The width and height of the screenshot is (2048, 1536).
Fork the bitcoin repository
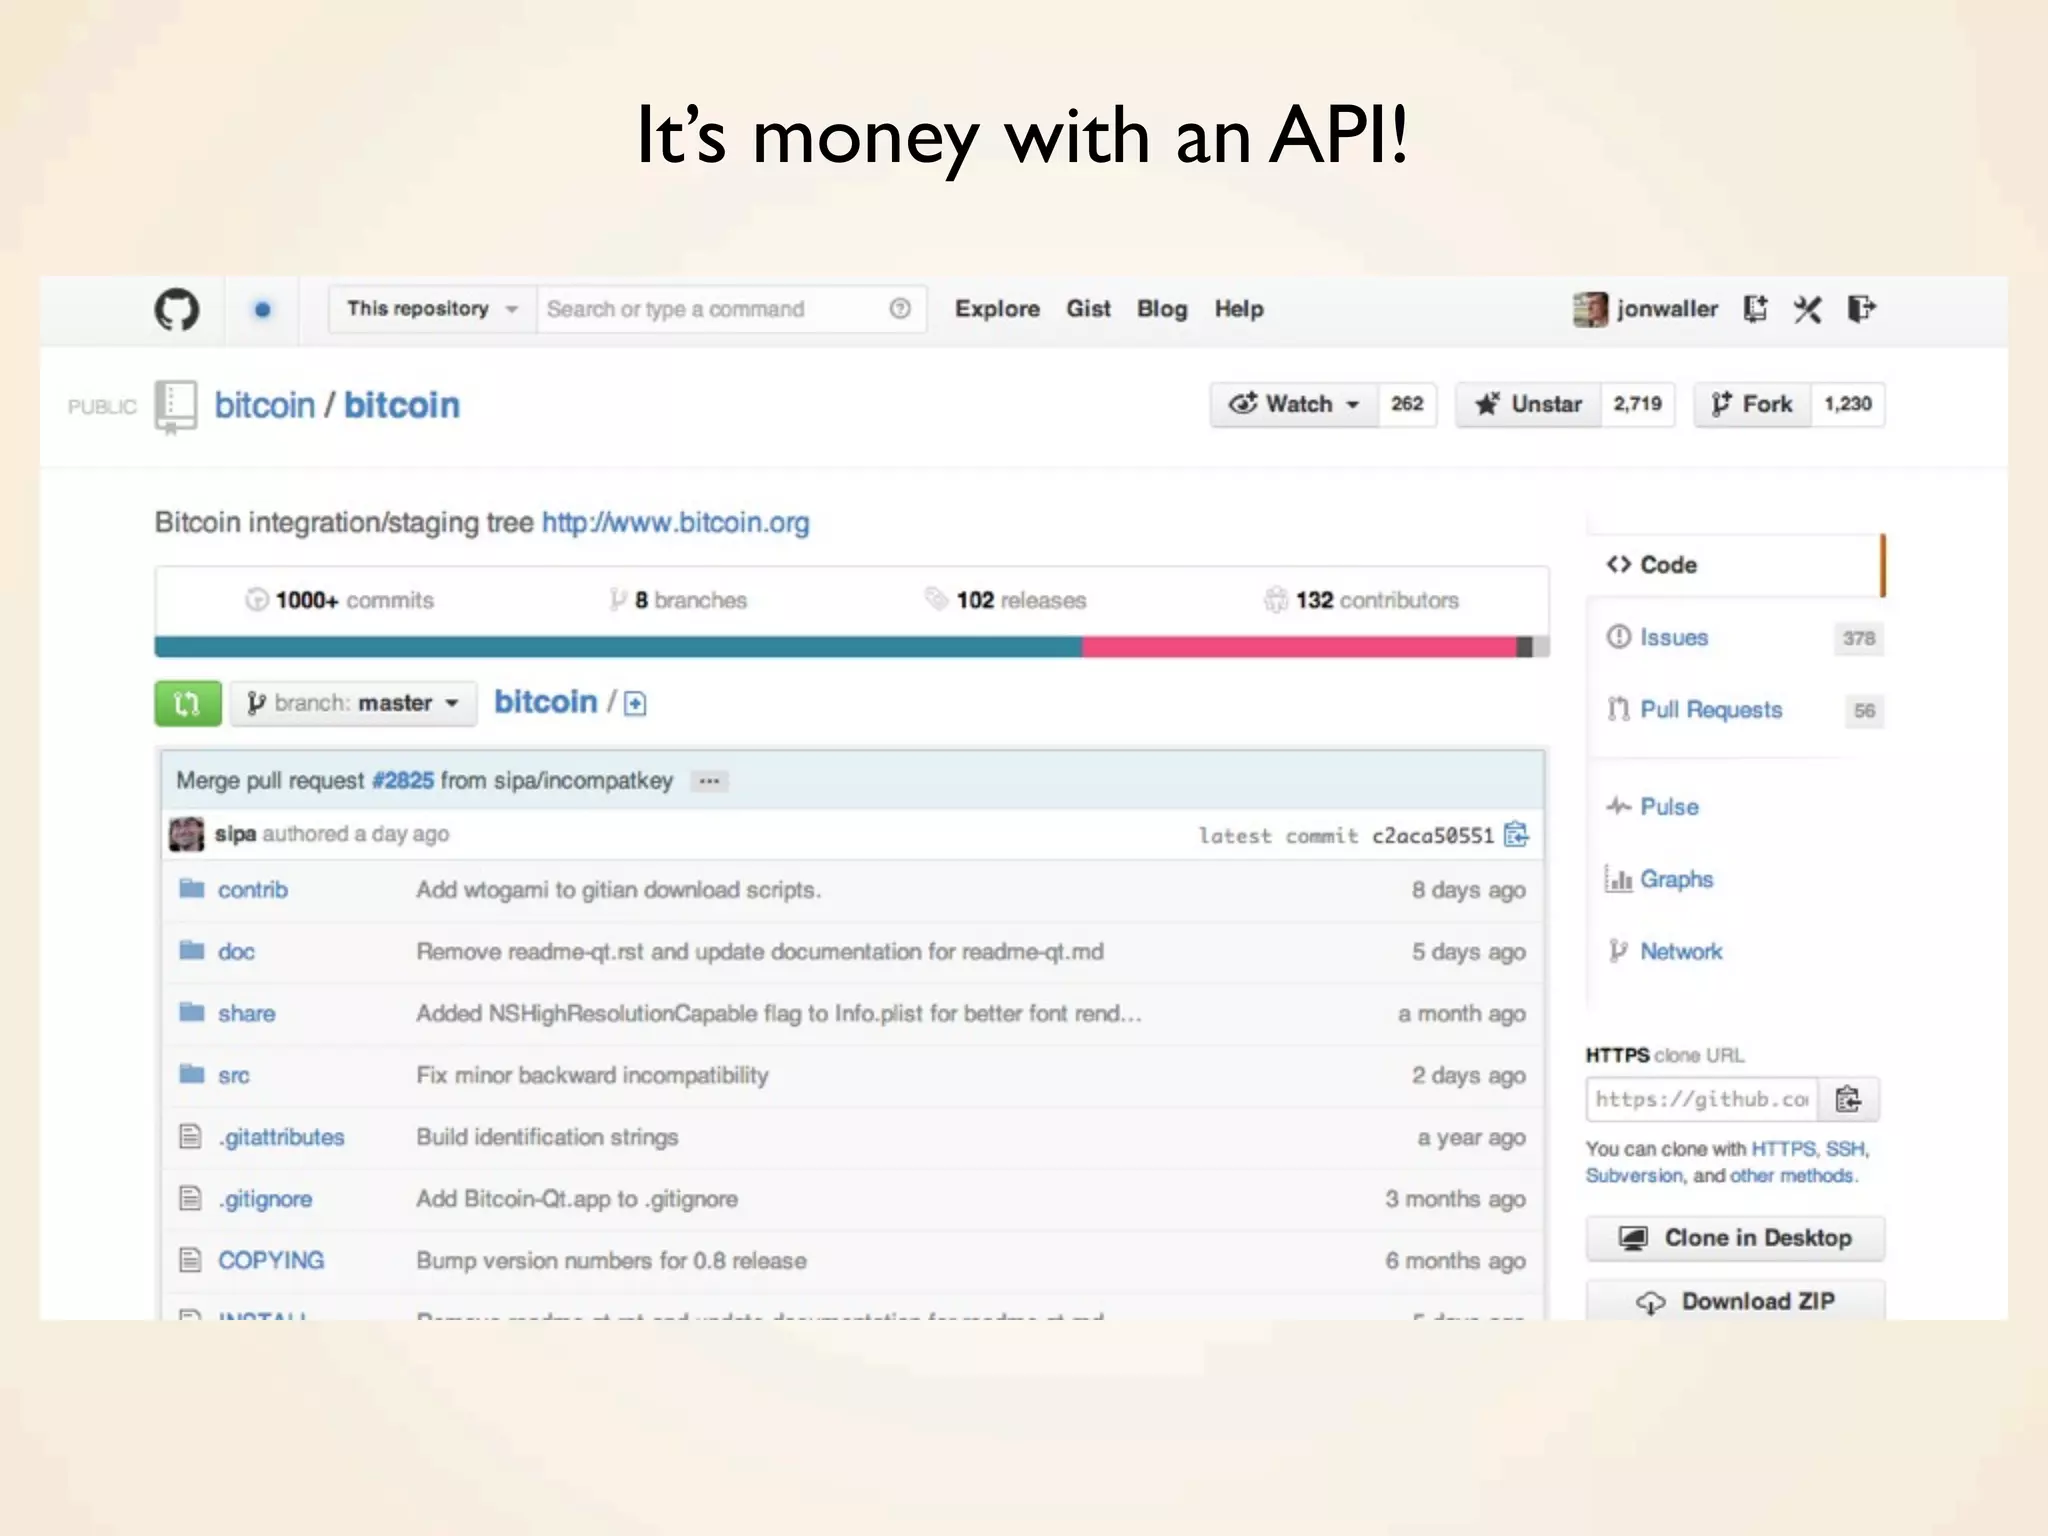click(x=1752, y=404)
